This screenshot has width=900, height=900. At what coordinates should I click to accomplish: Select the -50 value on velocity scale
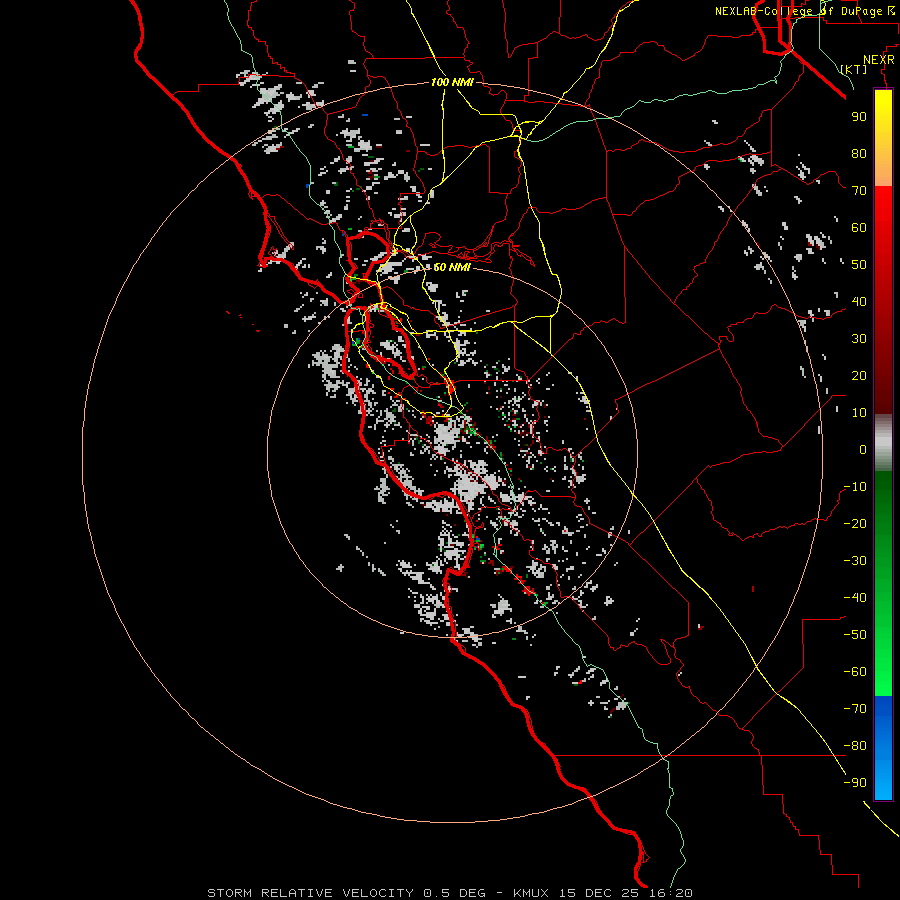click(x=855, y=635)
